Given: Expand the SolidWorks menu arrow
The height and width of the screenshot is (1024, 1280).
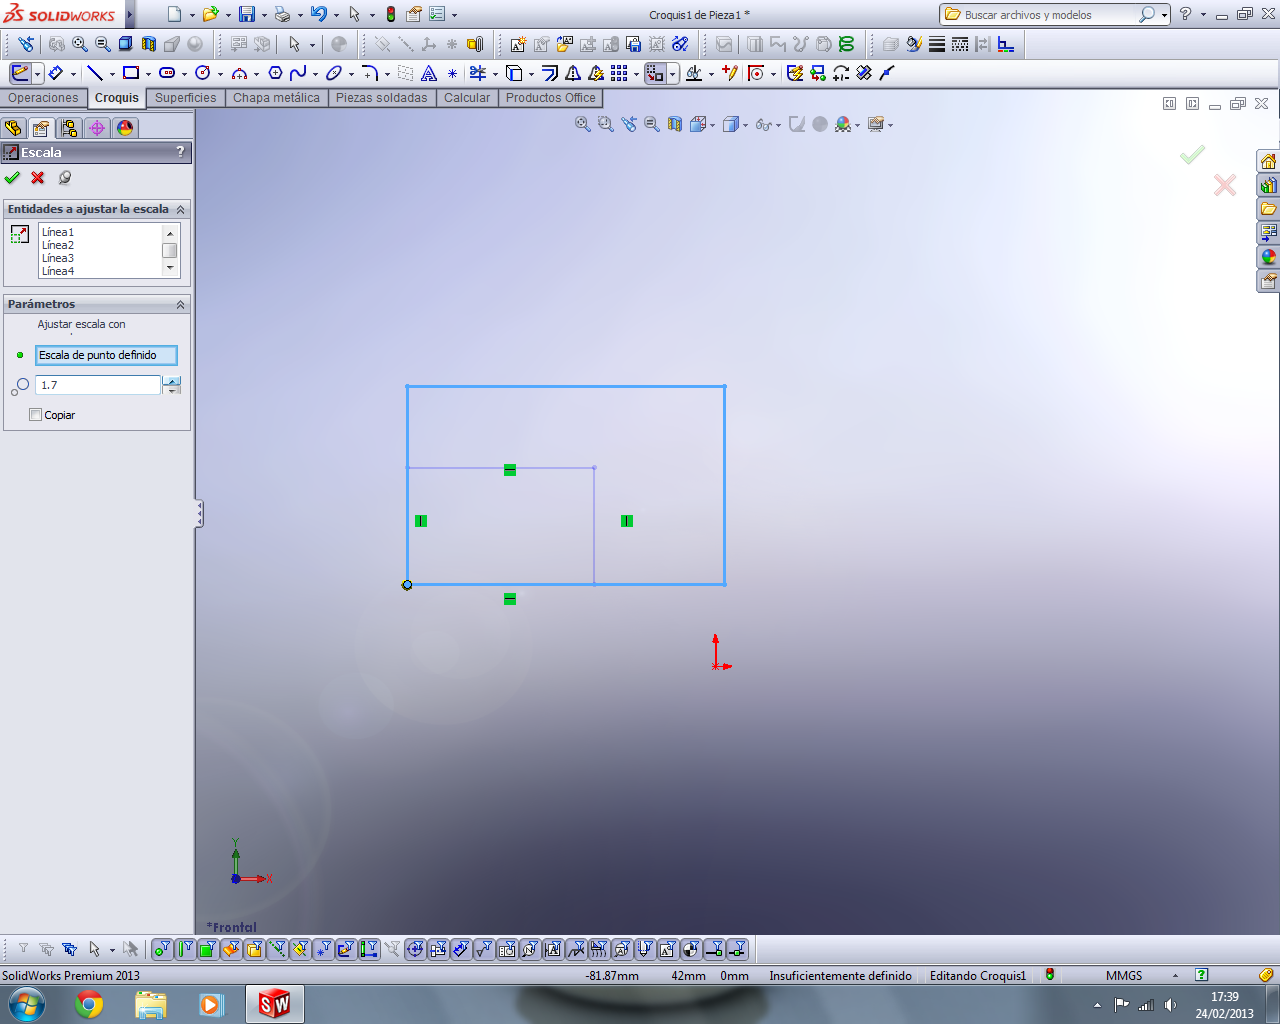Looking at the screenshot, I should coord(130,15).
